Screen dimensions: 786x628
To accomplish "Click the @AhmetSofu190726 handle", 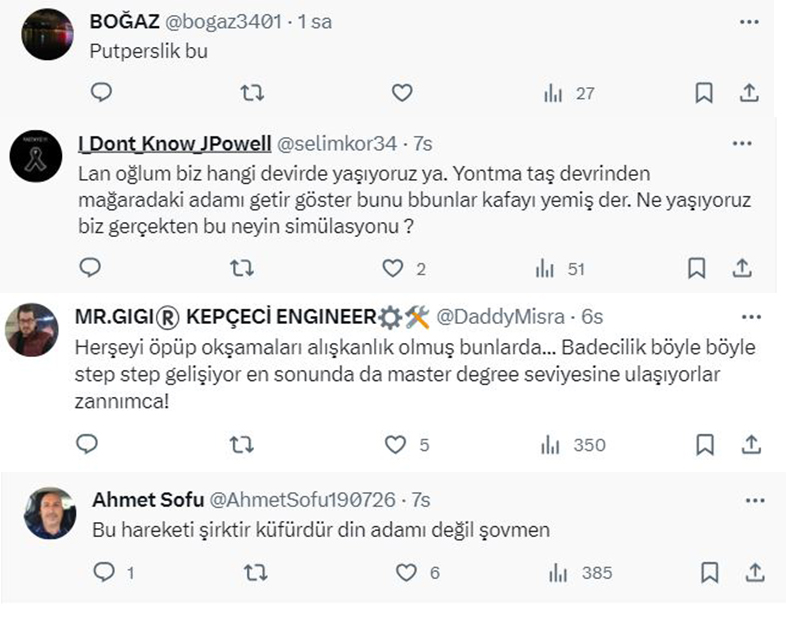I will [x=305, y=499].
